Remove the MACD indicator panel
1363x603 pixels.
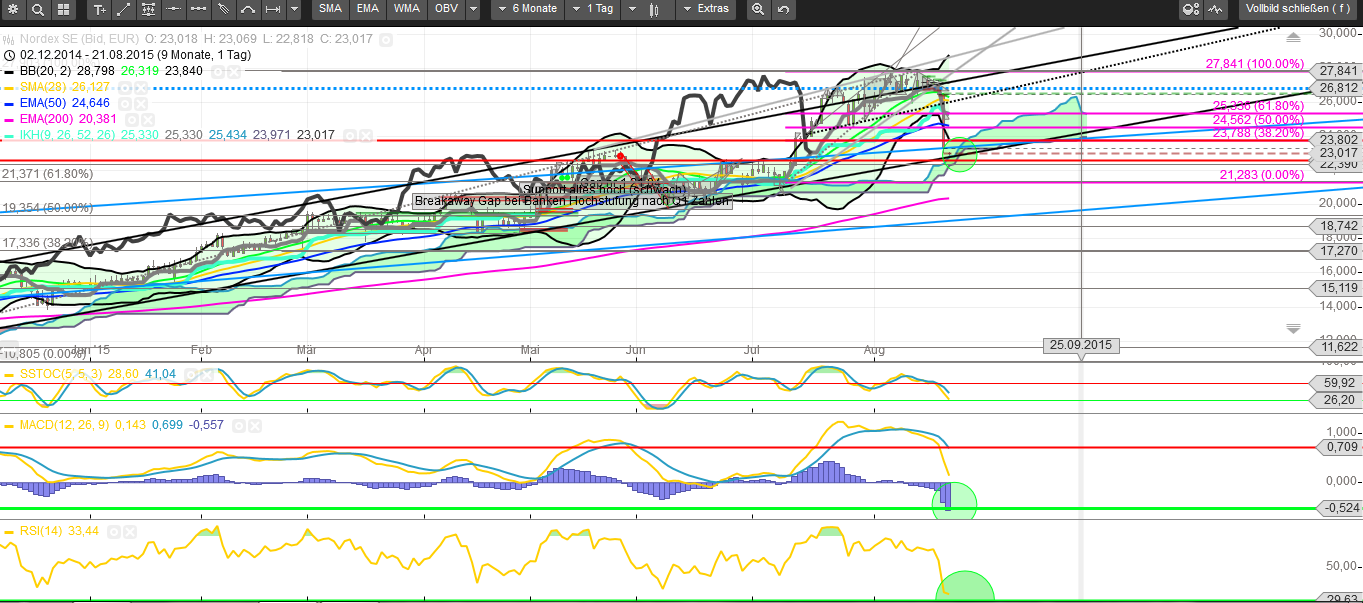click(255, 426)
